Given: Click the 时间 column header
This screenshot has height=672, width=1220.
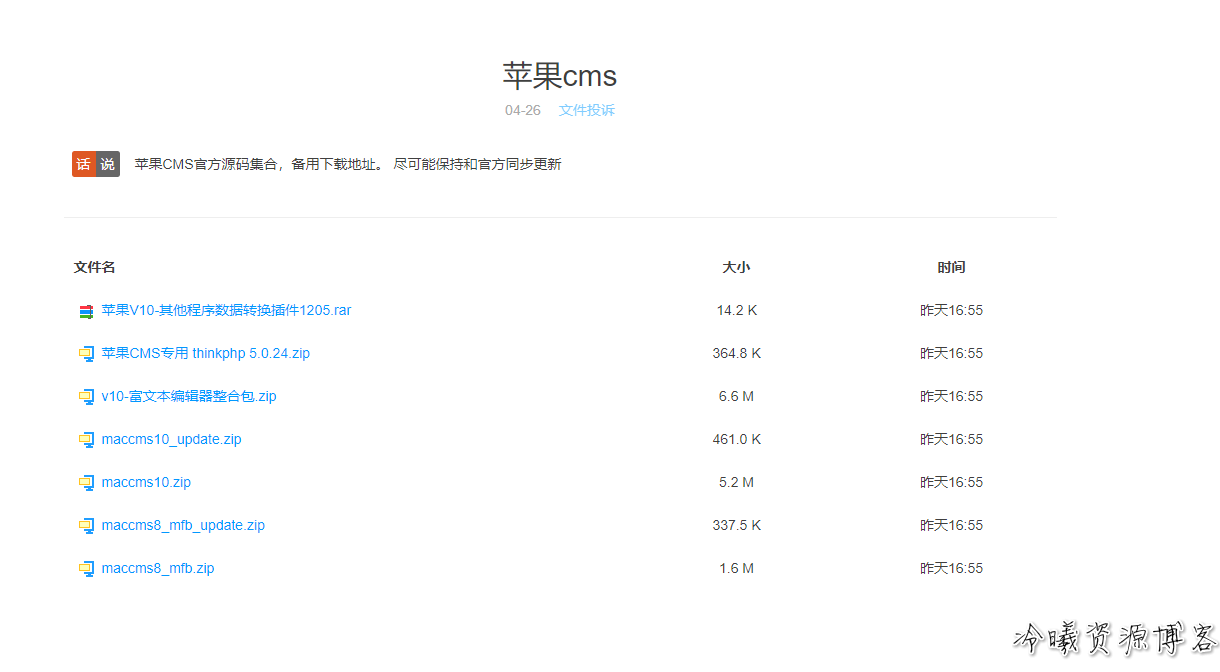Looking at the screenshot, I should point(951,267).
